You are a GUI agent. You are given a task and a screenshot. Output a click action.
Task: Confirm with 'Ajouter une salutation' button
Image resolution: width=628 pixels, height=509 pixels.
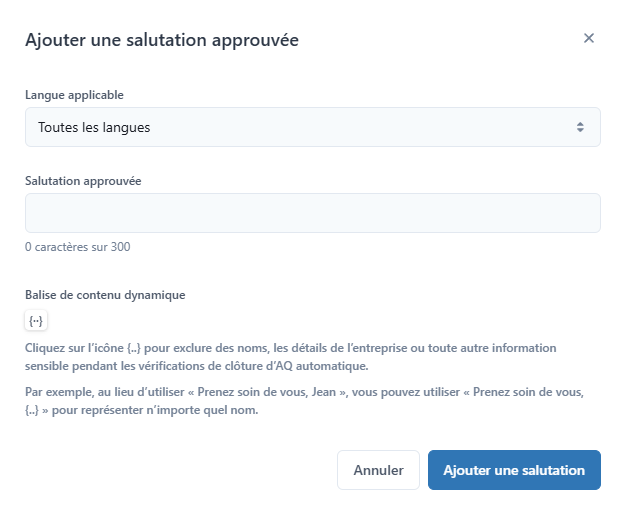[x=514, y=470]
